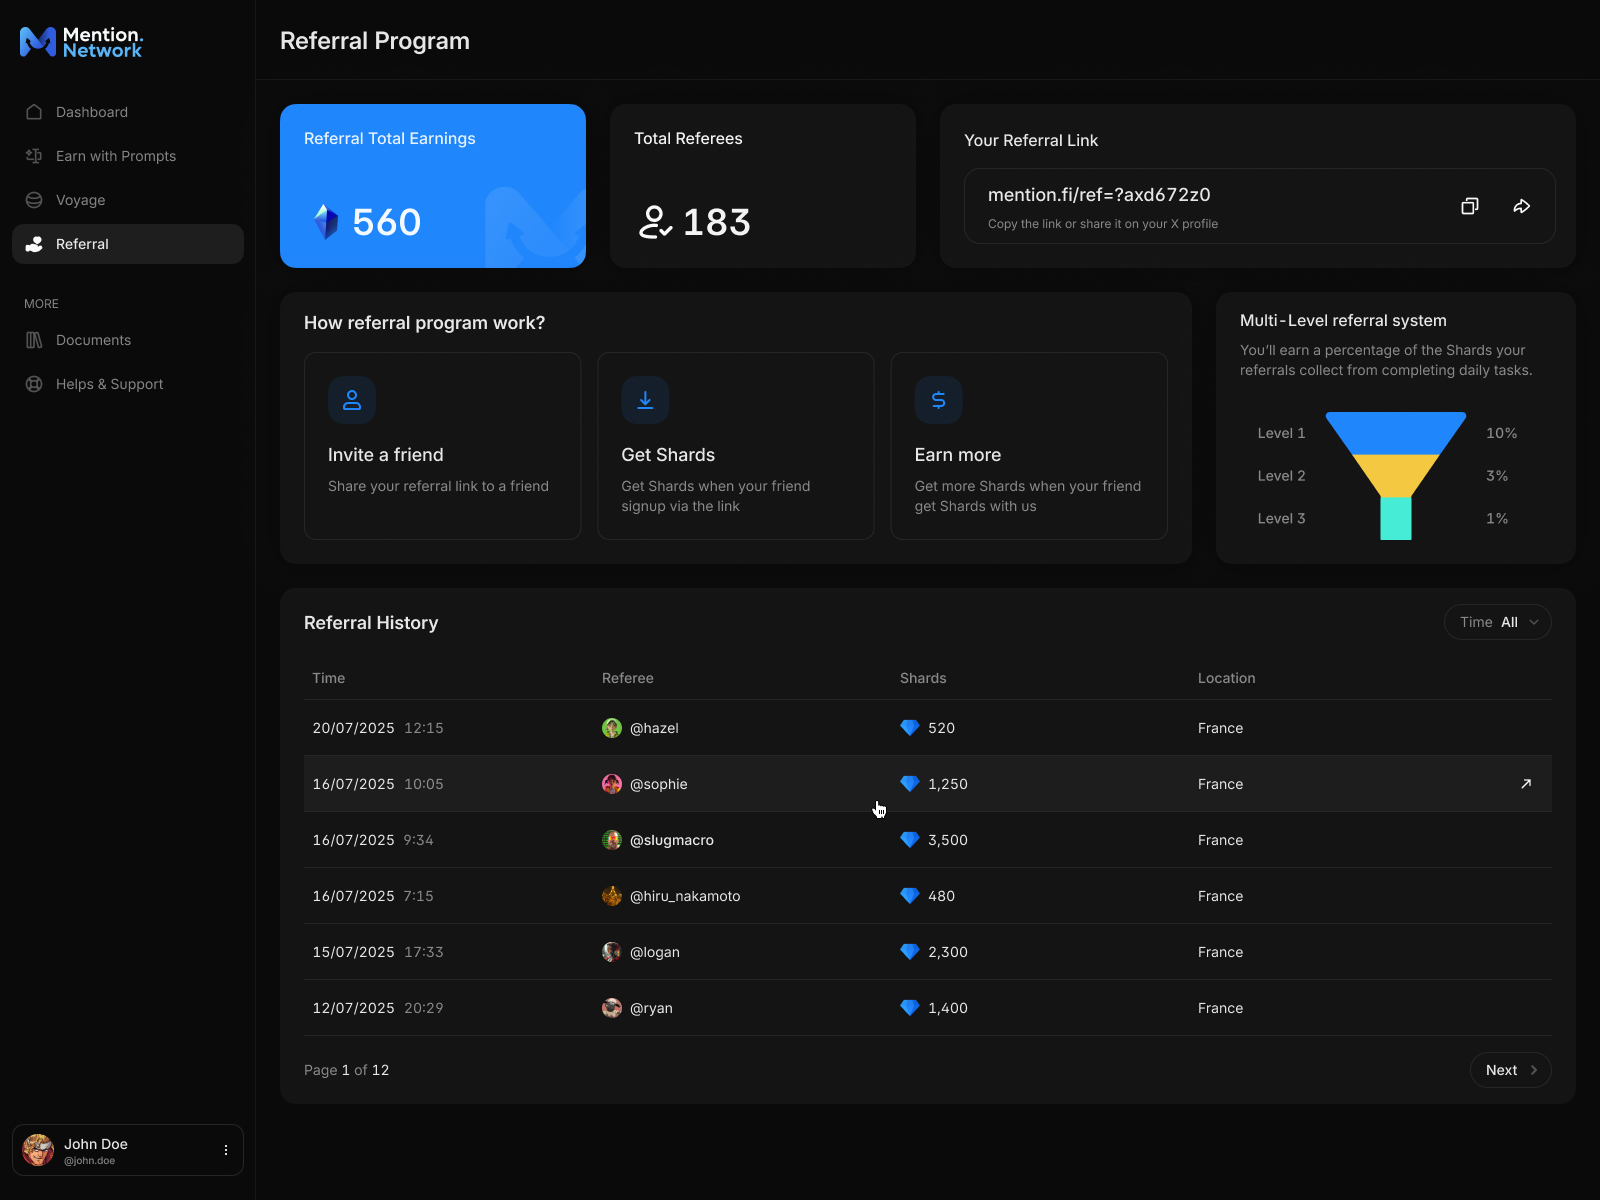The width and height of the screenshot is (1600, 1200).
Task: Click the yellow Level 2 funnel segment
Action: [x=1396, y=476]
